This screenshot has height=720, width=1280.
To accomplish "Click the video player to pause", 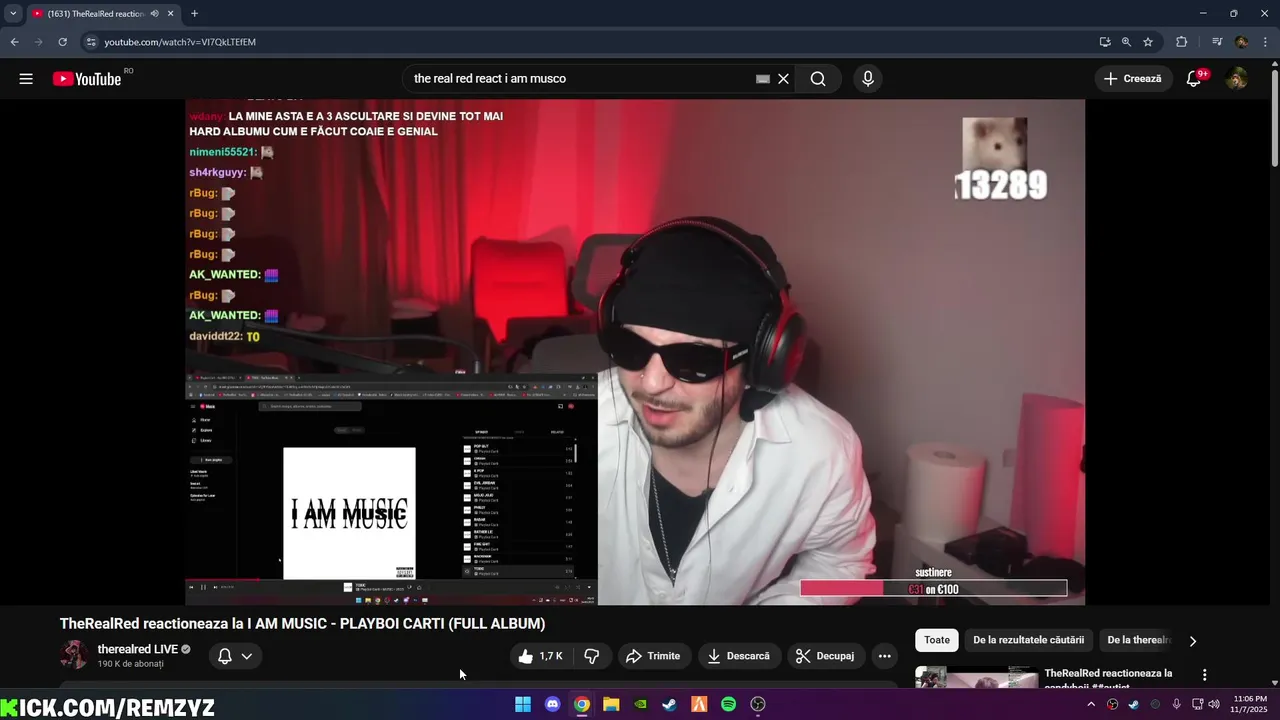I will click(635, 352).
